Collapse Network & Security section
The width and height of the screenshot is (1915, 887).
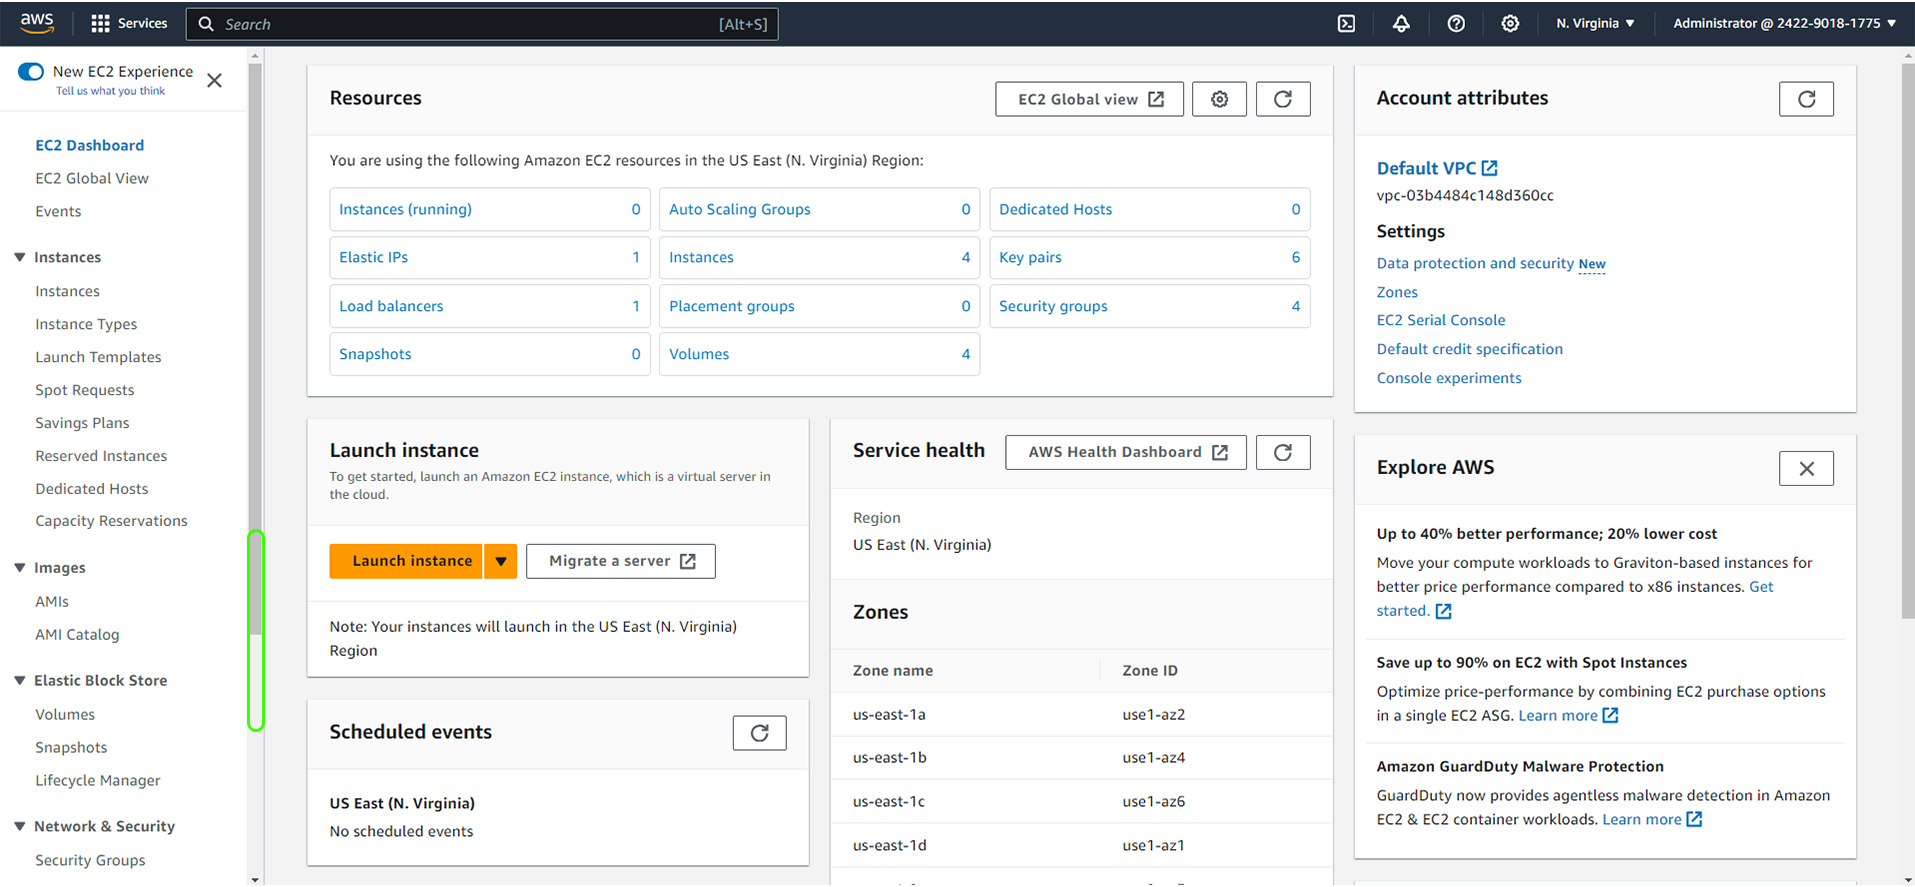(x=19, y=826)
